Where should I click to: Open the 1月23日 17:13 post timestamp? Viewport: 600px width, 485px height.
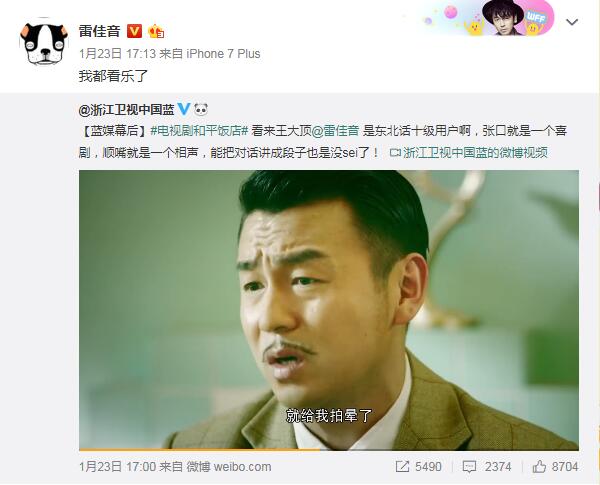coord(117,54)
